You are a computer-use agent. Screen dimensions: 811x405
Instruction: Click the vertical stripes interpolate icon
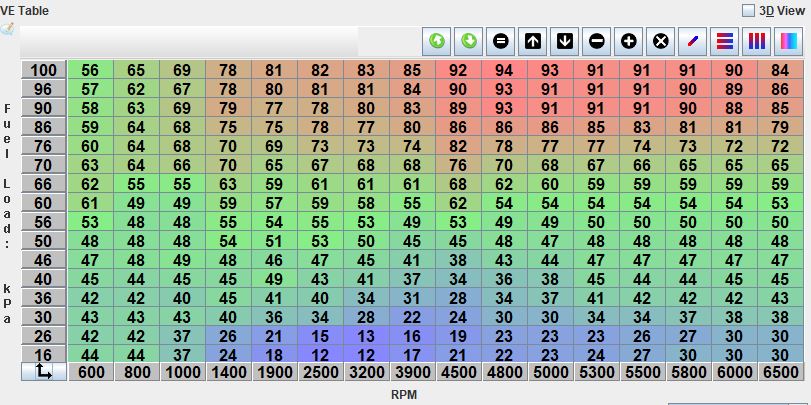tap(757, 41)
